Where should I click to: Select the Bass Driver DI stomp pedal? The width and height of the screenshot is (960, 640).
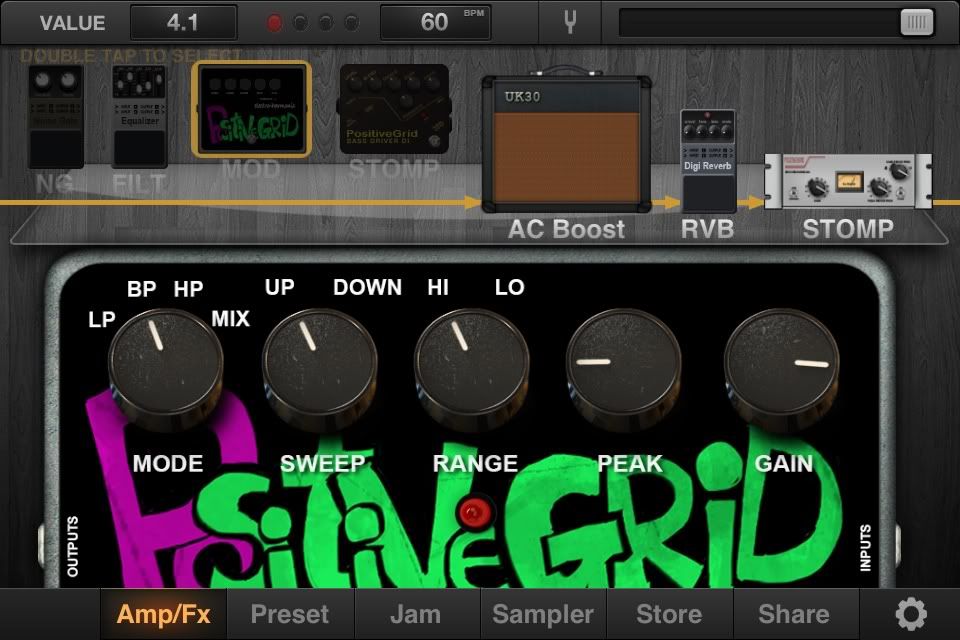(395, 109)
